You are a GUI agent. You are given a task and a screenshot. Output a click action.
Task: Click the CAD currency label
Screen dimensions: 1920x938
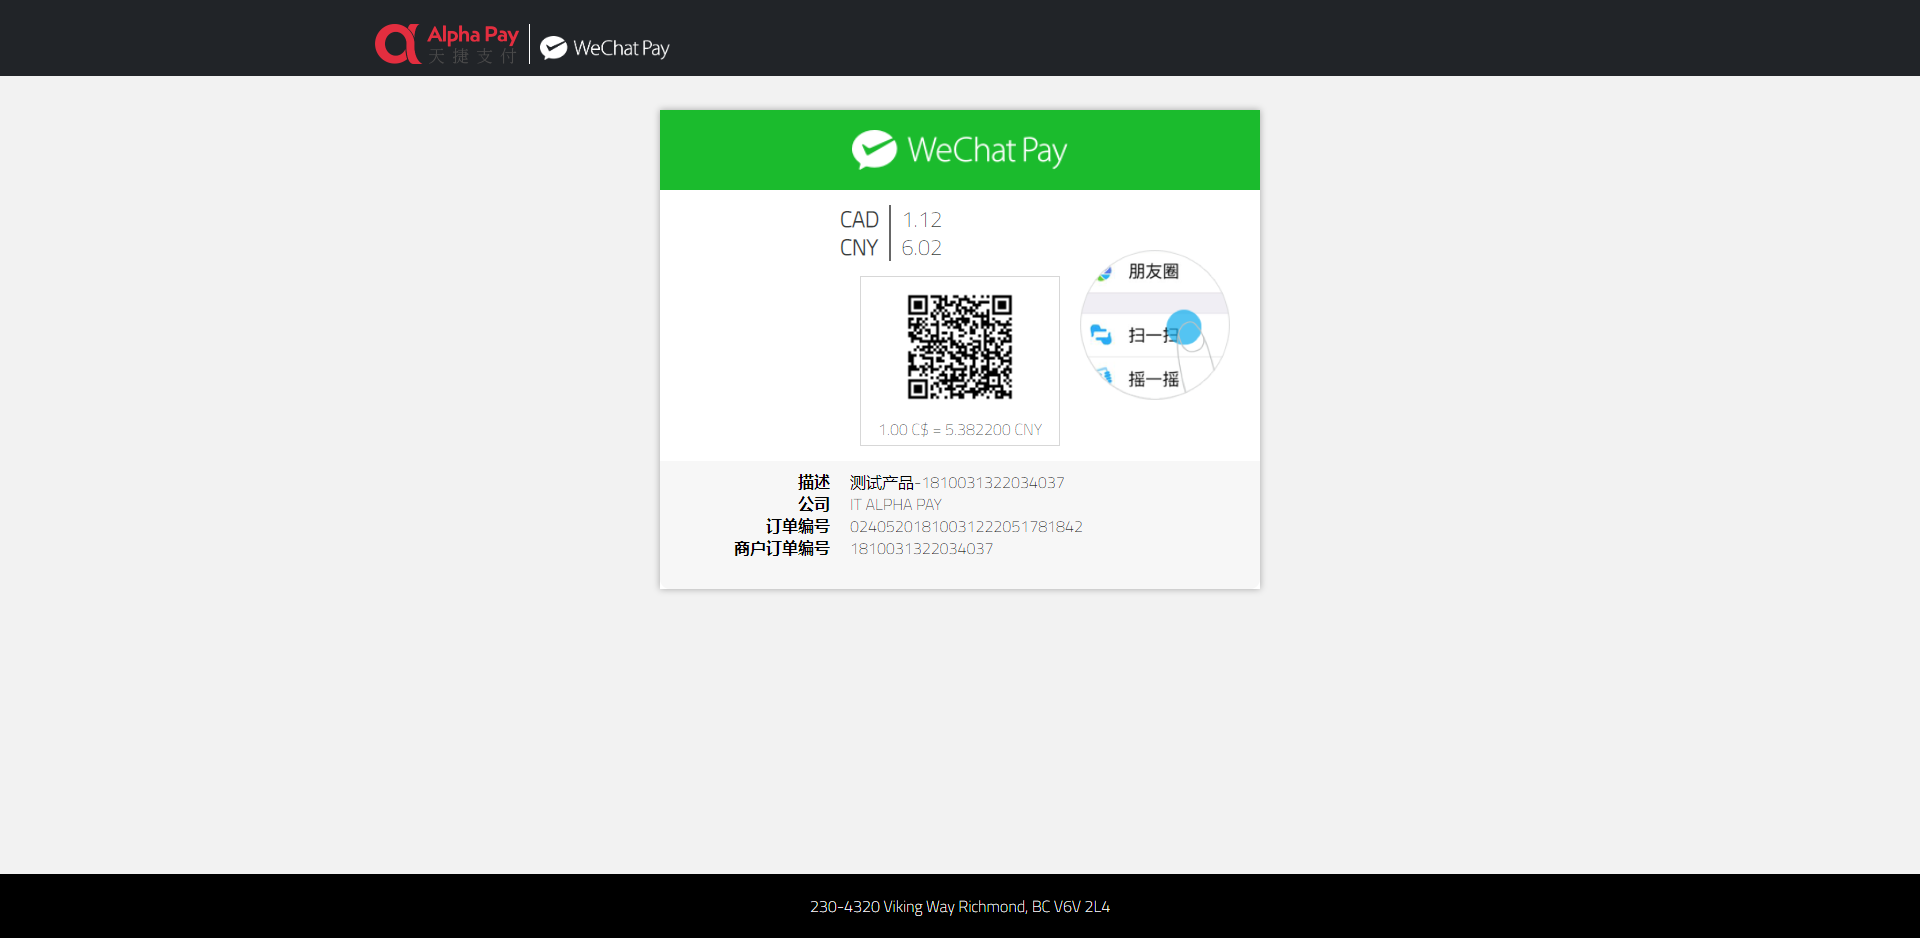[859, 220]
